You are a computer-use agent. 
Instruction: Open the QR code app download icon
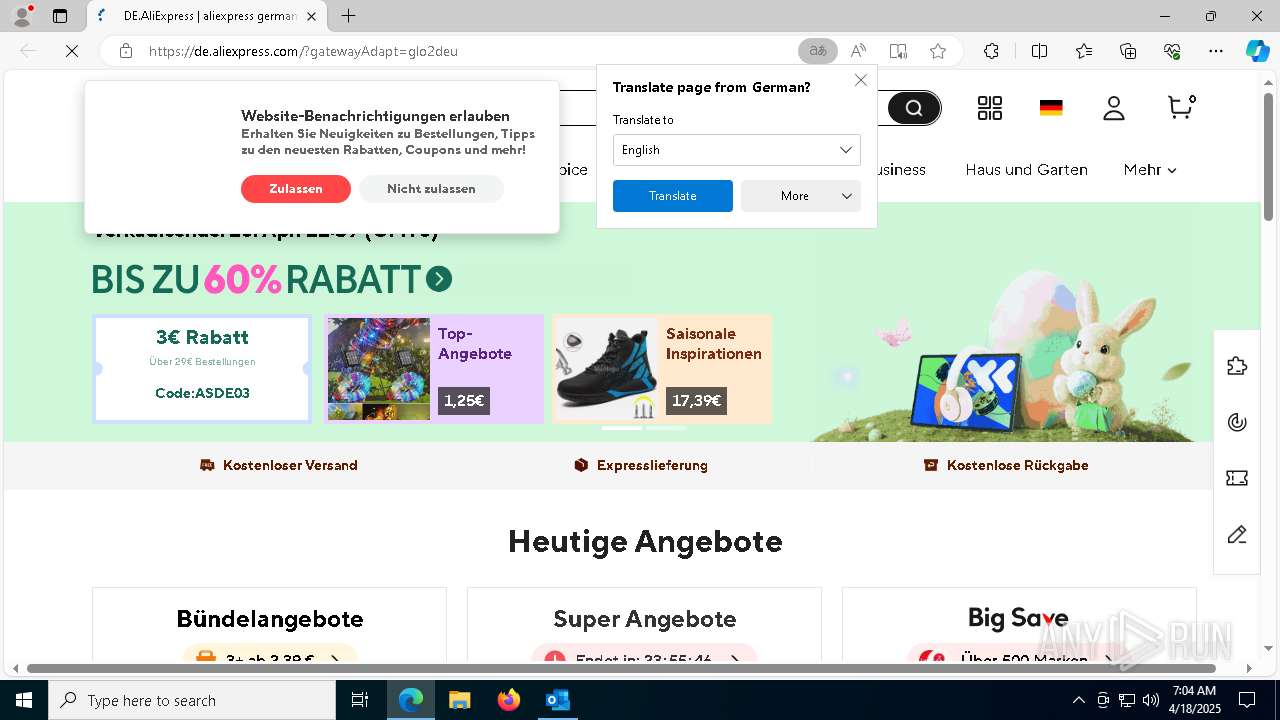point(990,108)
